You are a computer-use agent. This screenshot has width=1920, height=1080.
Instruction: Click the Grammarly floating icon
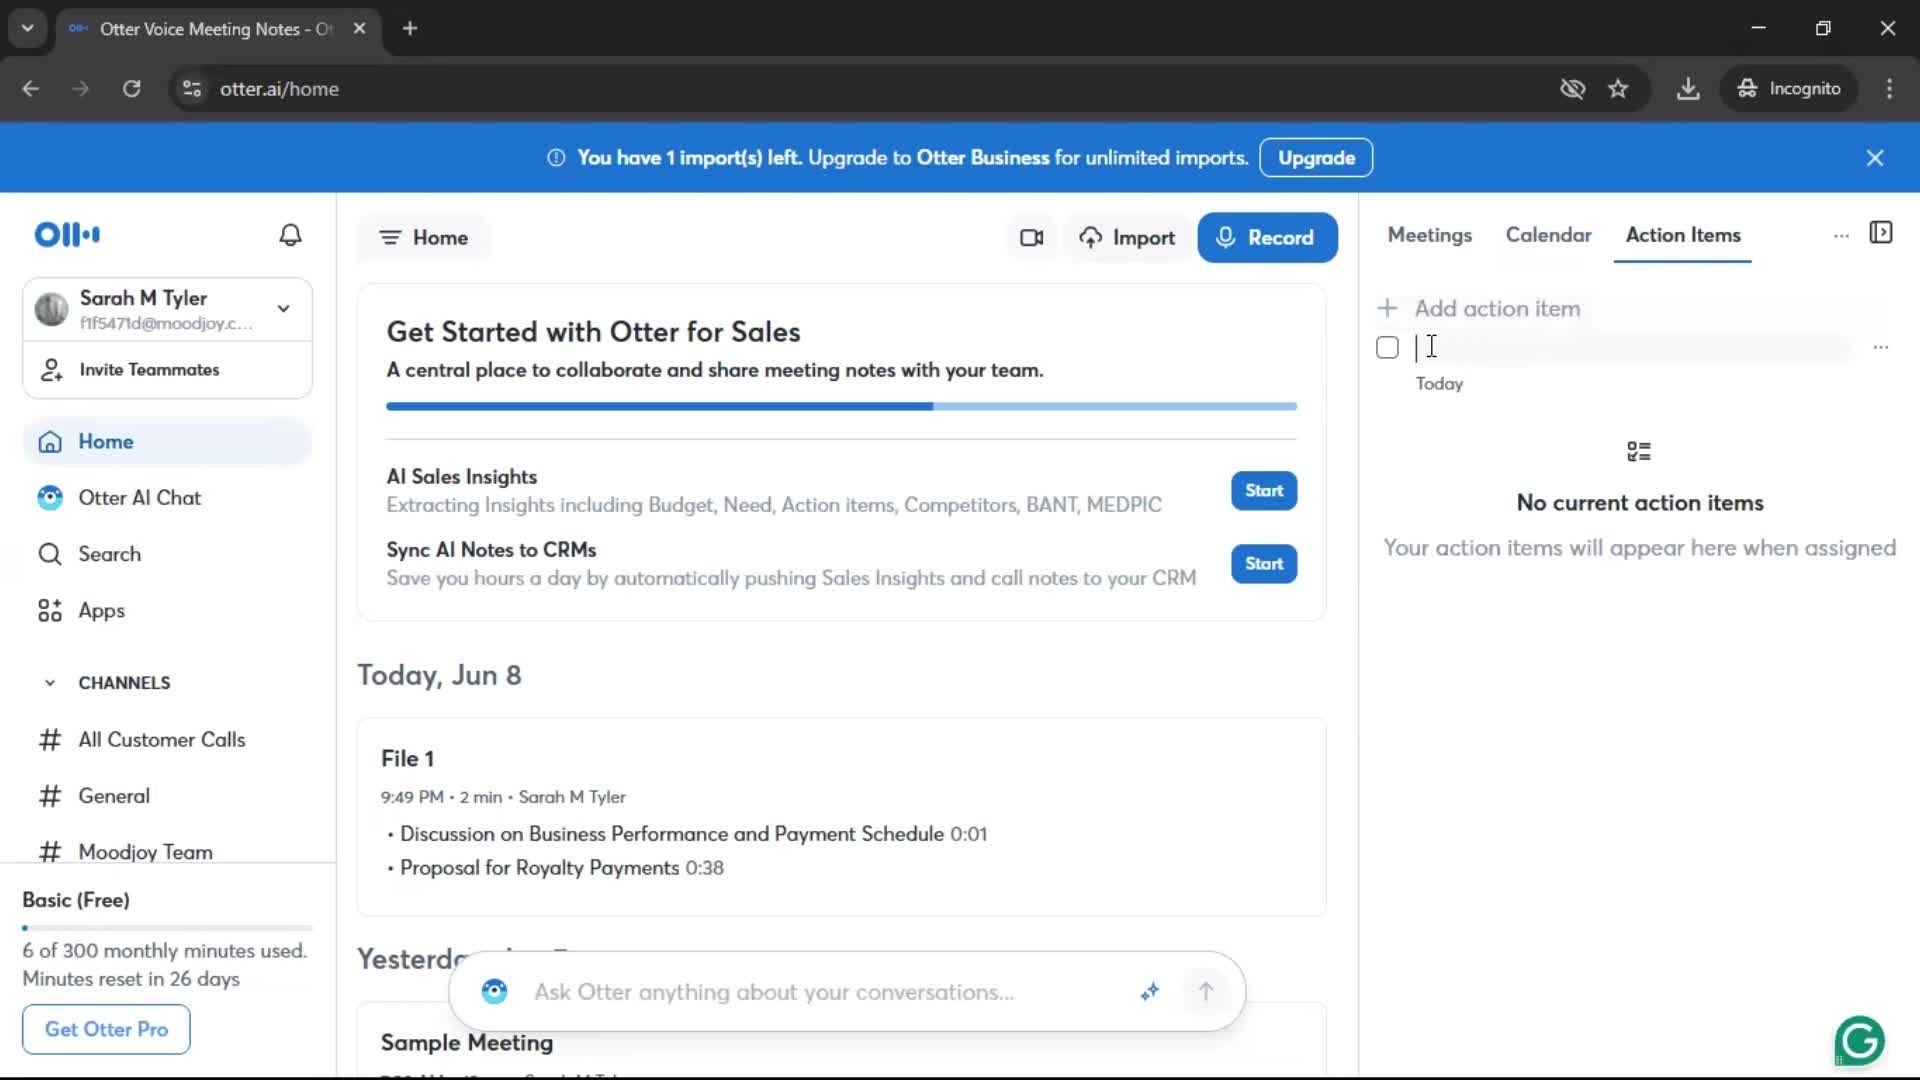[x=1859, y=1040]
